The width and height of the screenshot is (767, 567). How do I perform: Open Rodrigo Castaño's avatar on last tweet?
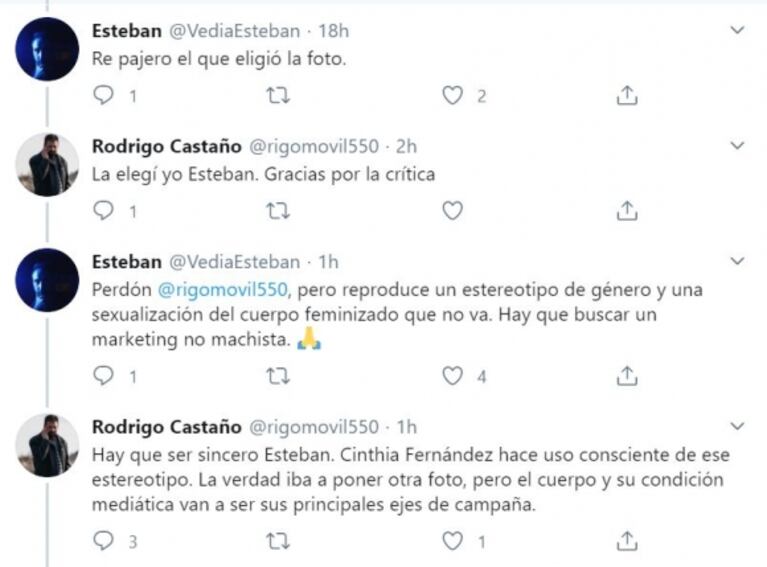47,445
